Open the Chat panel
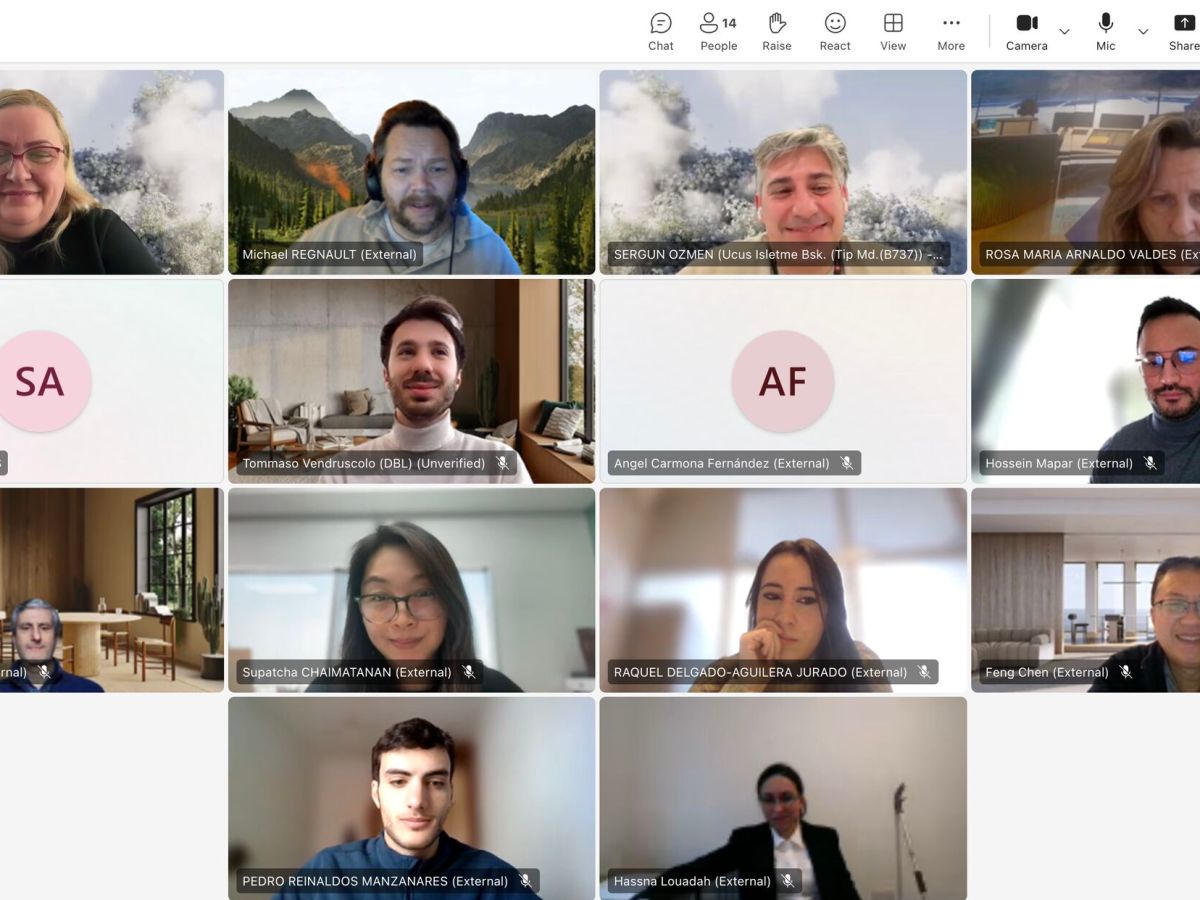The width and height of the screenshot is (1200, 900). [x=660, y=31]
